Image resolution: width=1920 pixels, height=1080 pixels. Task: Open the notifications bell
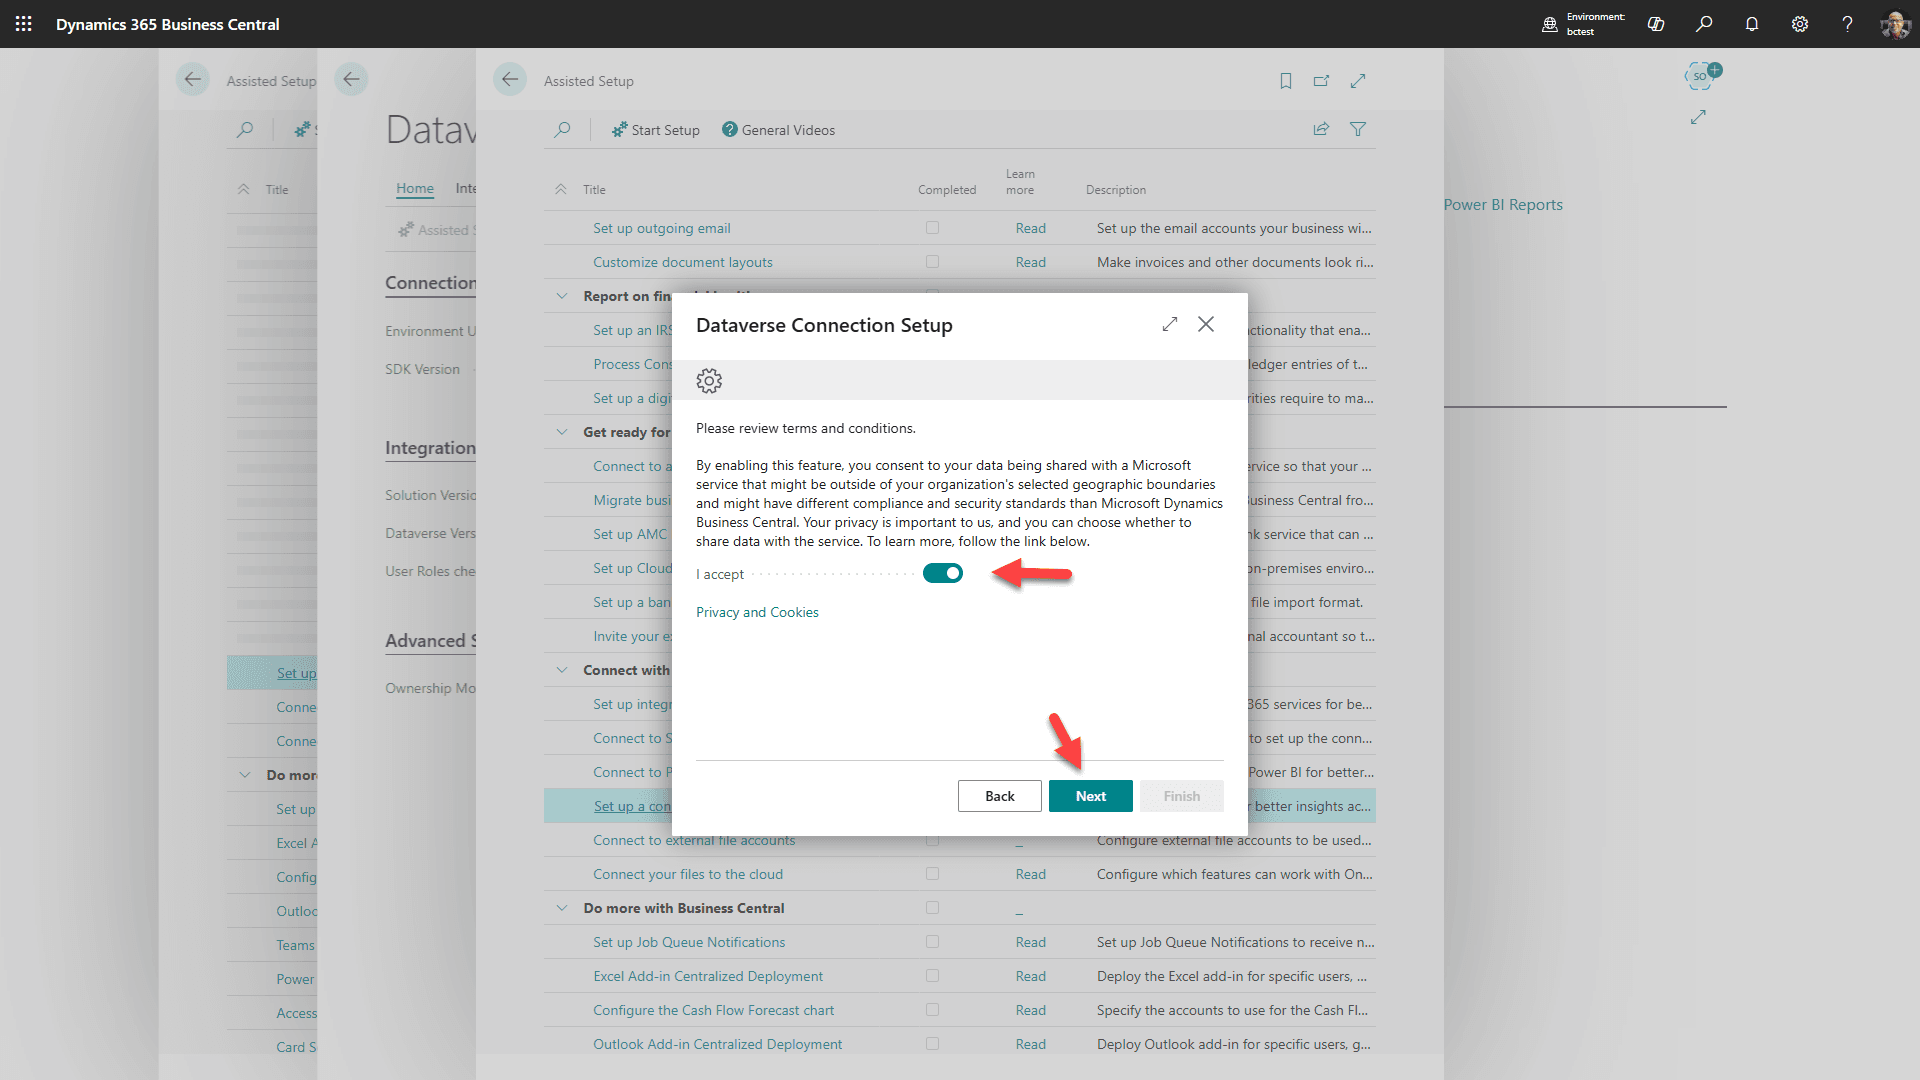1752,24
